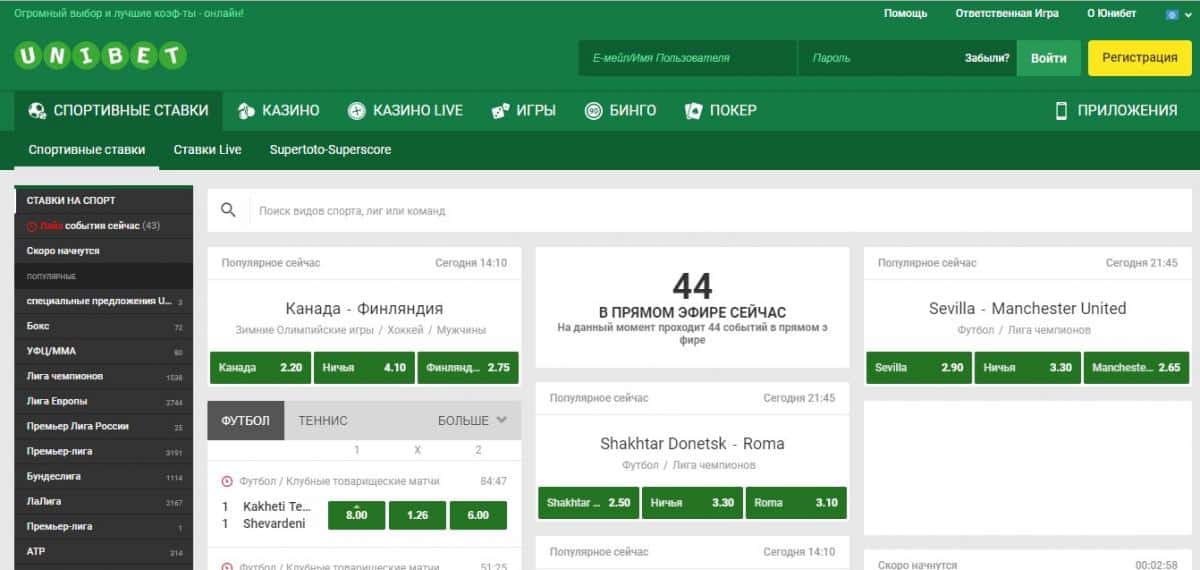Open Лига чемпионов in the sidebar
Image resolution: width=1200 pixels, height=570 pixels.
click(65, 376)
